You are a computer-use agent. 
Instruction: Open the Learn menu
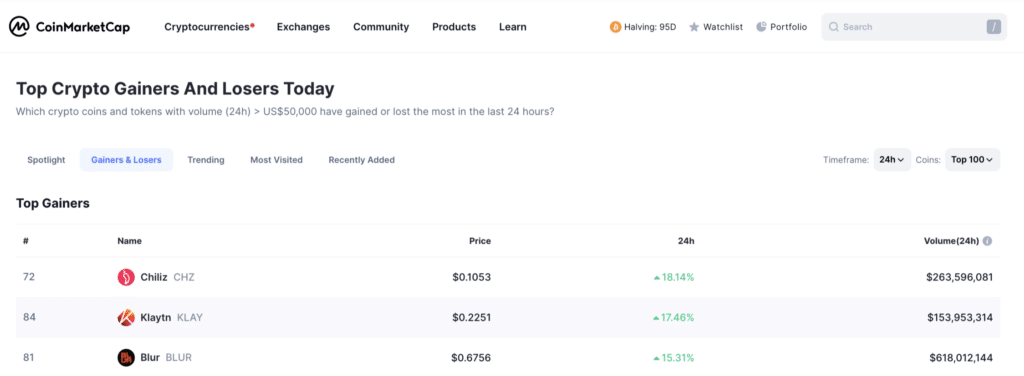tap(513, 27)
